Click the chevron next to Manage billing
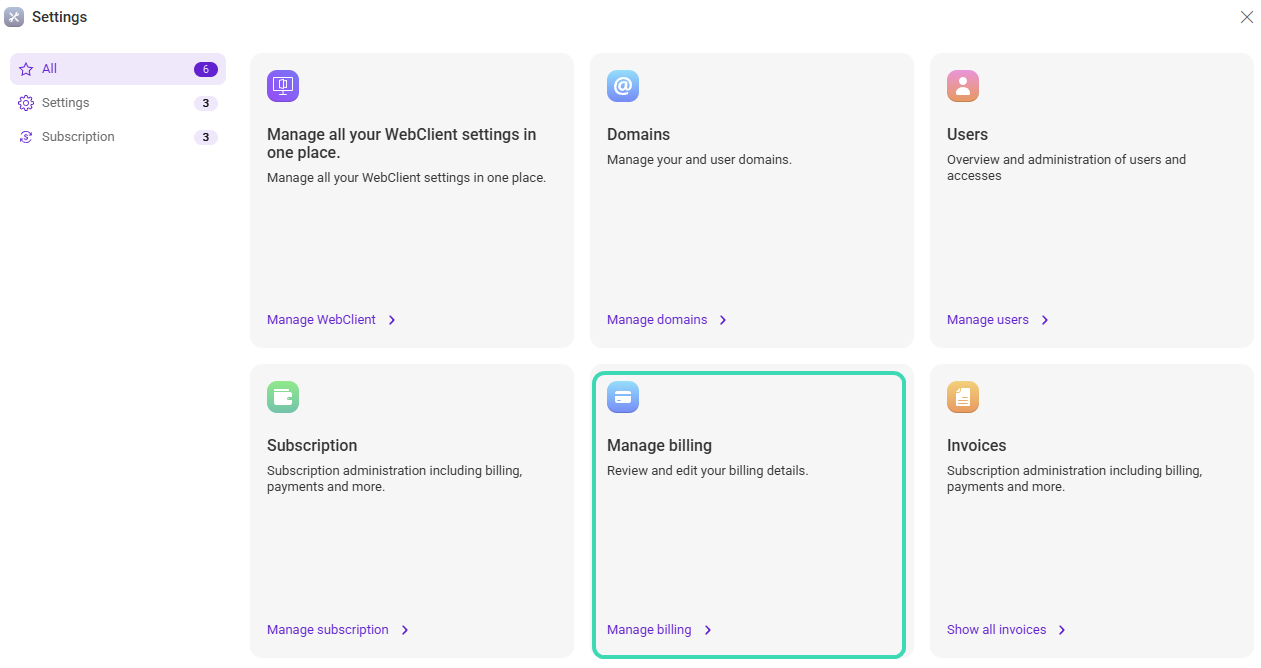The image size is (1261, 668). [708, 630]
